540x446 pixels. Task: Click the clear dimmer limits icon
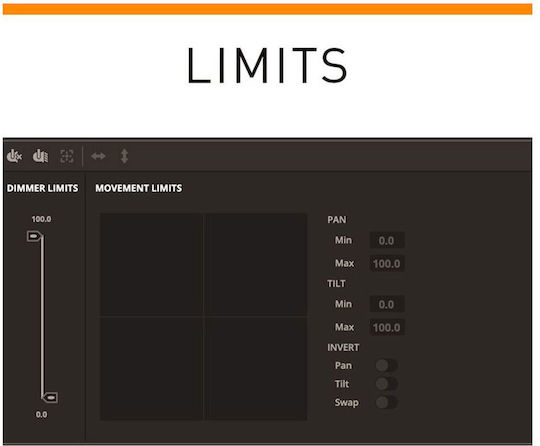[14, 156]
